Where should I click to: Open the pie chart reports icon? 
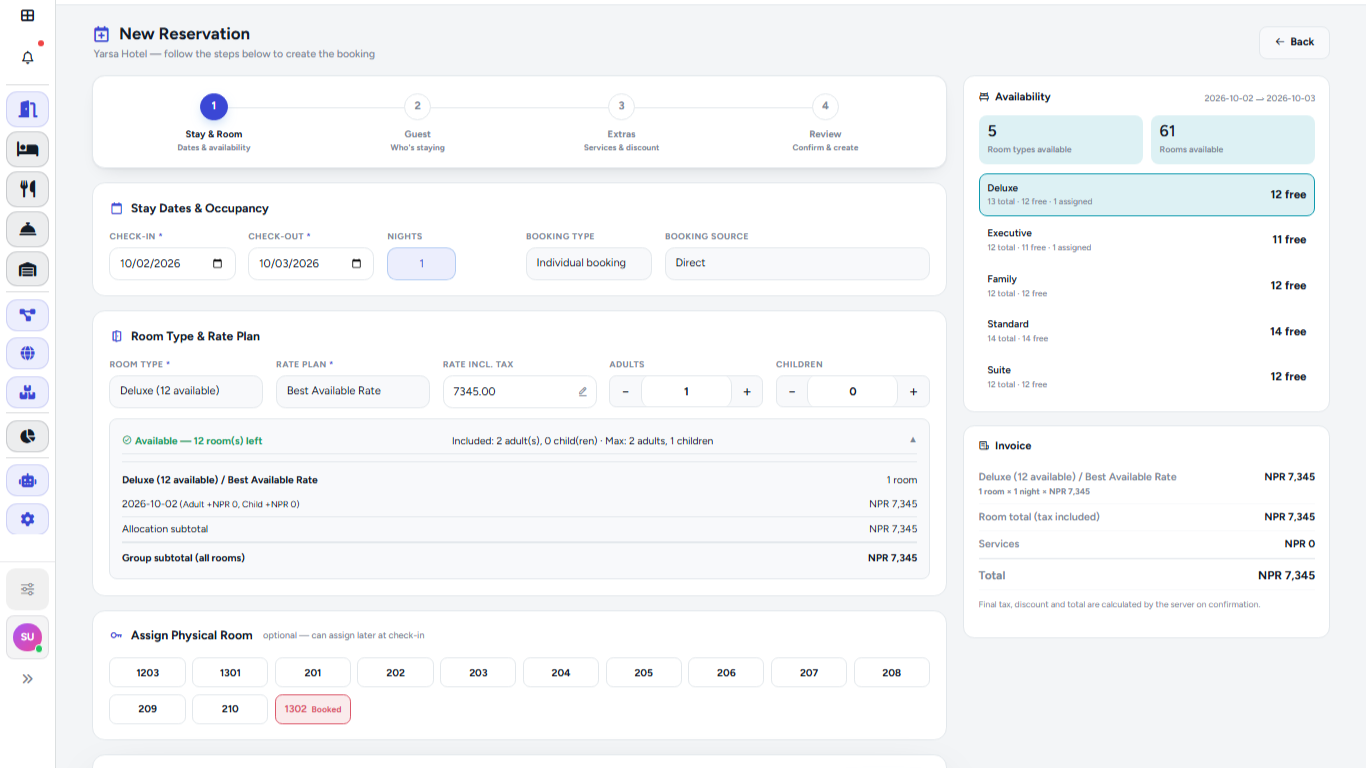(27, 436)
